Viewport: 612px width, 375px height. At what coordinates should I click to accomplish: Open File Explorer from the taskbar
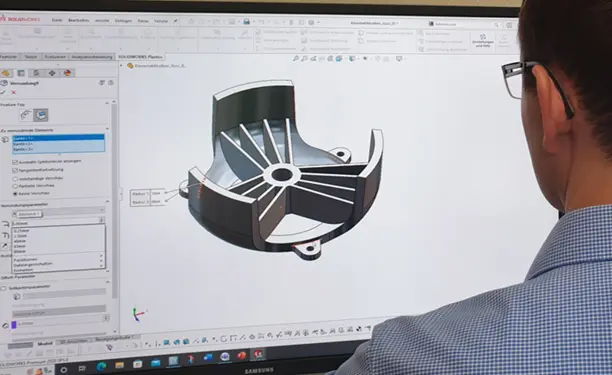119,365
